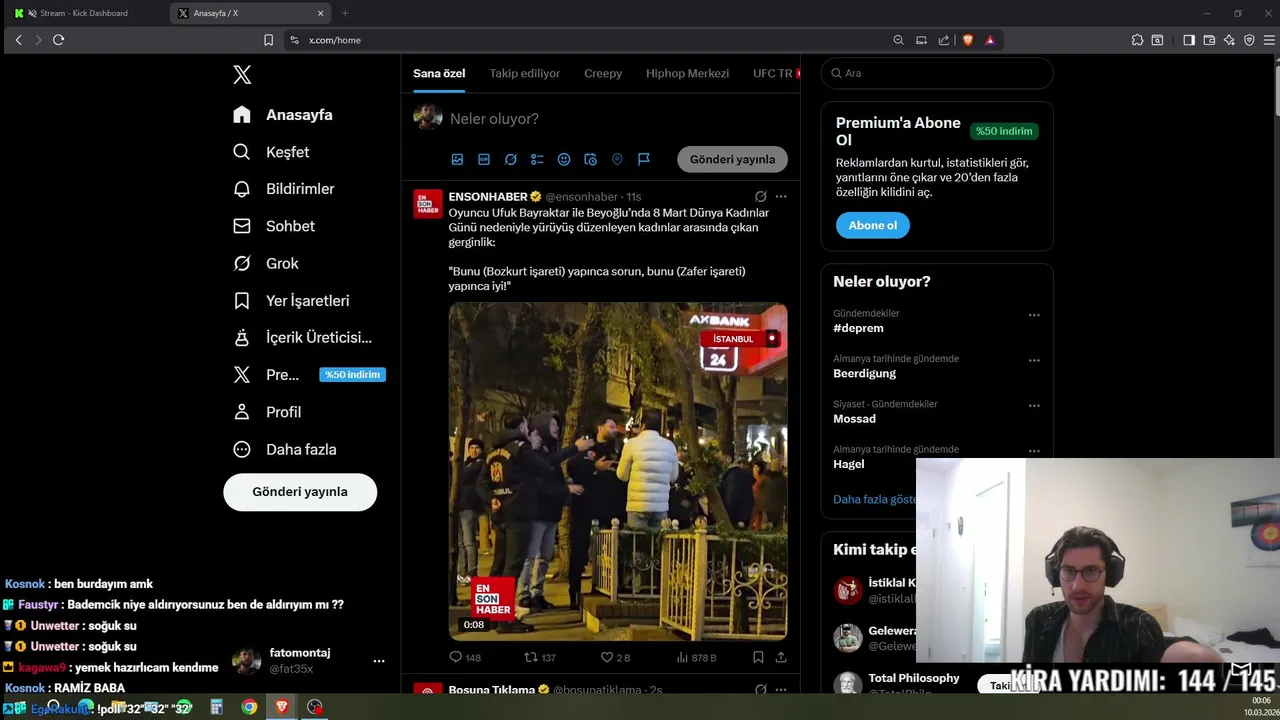Image resolution: width=1280 pixels, height=720 pixels.
Task: Add location tag in composer
Action: pos(617,159)
